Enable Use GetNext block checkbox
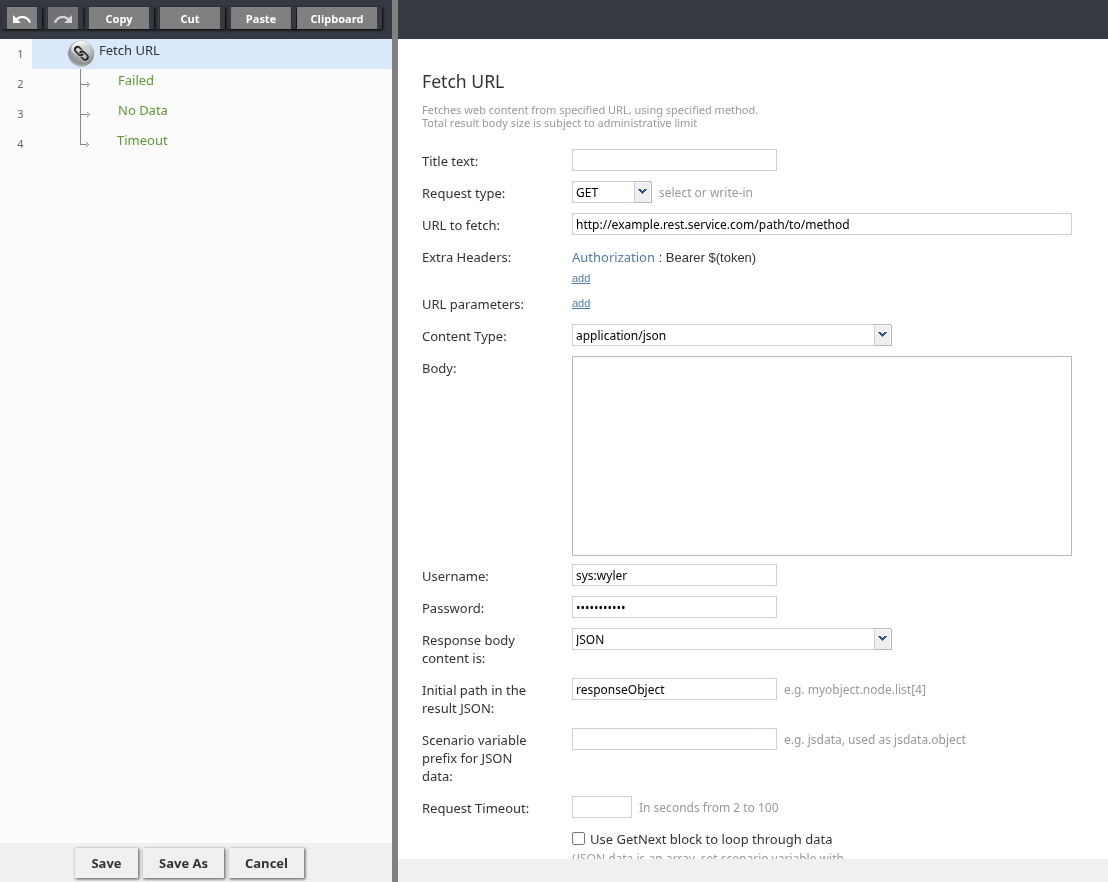Screen dimensions: 1108x882 tap(578, 839)
